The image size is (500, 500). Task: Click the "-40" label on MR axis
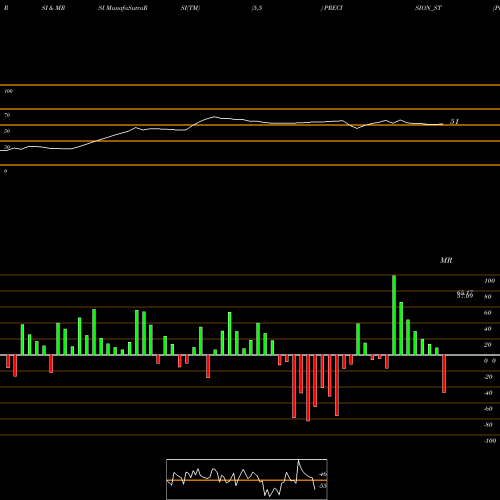(x=488, y=393)
